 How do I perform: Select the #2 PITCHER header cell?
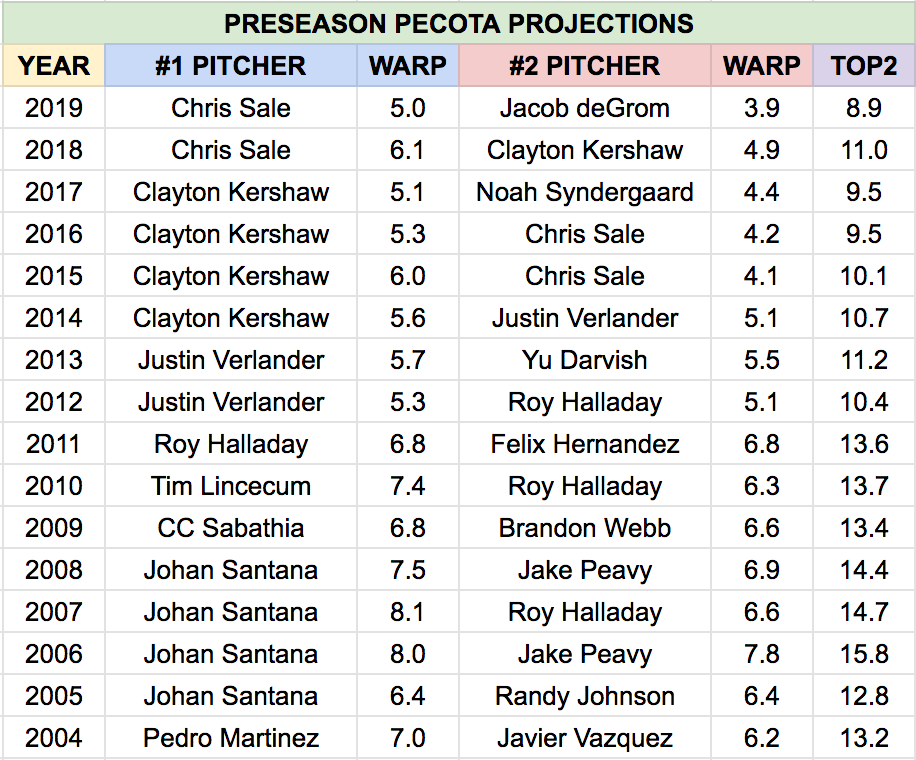tap(585, 66)
